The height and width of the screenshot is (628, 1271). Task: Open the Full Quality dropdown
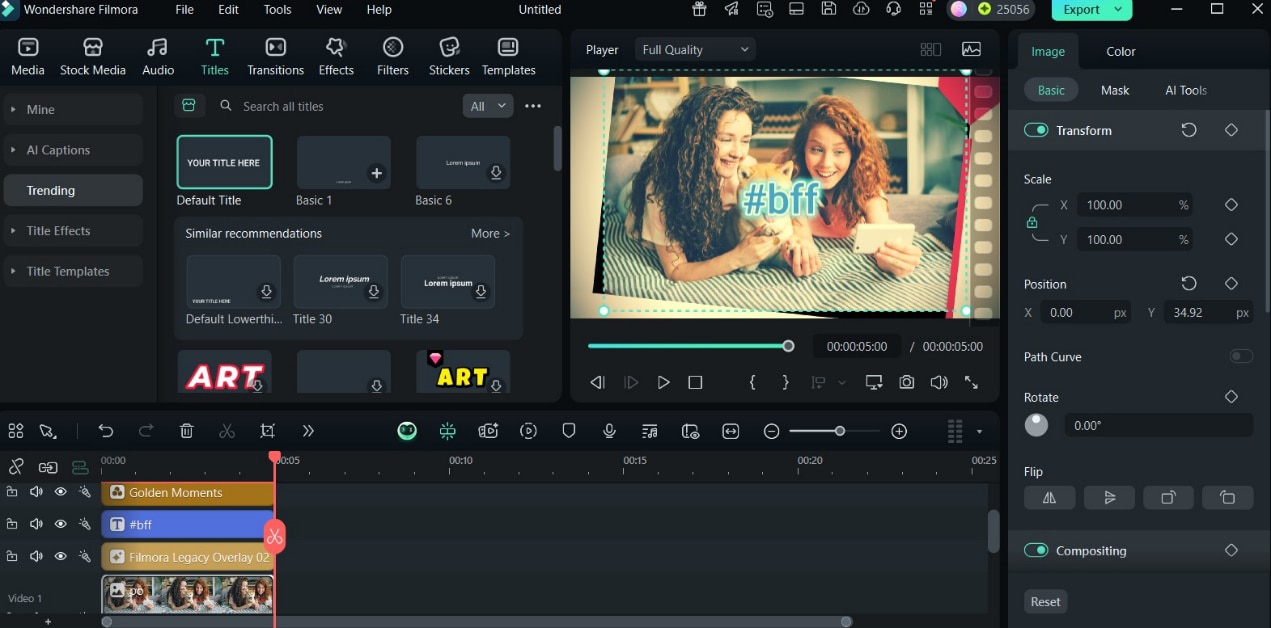(695, 50)
